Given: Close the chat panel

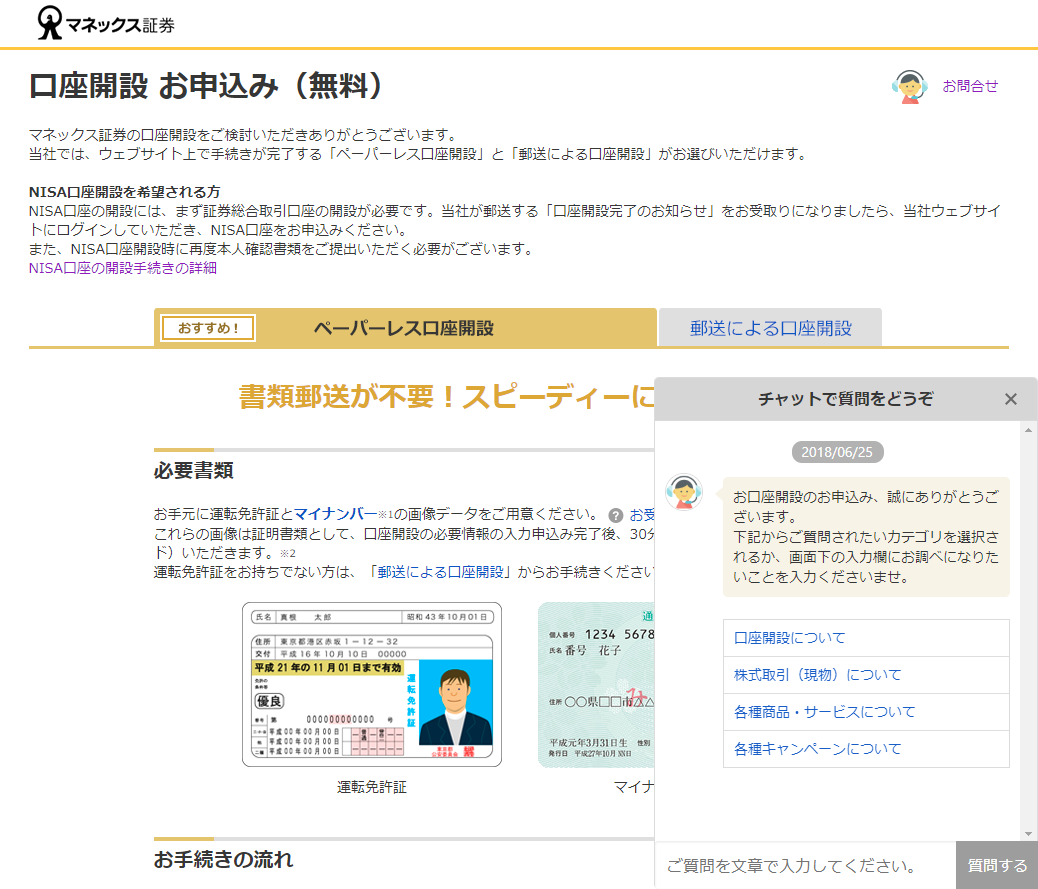Looking at the screenshot, I should 1010,399.
